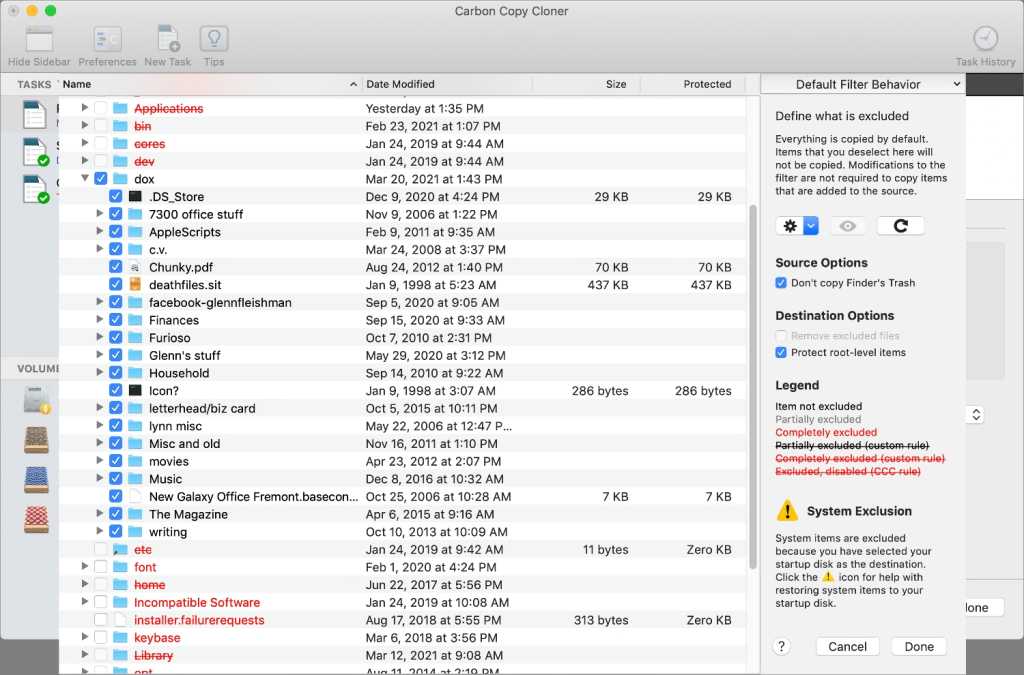Uncheck the writing folder checkbox
Viewport: 1024px width, 675px height.
[x=116, y=531]
